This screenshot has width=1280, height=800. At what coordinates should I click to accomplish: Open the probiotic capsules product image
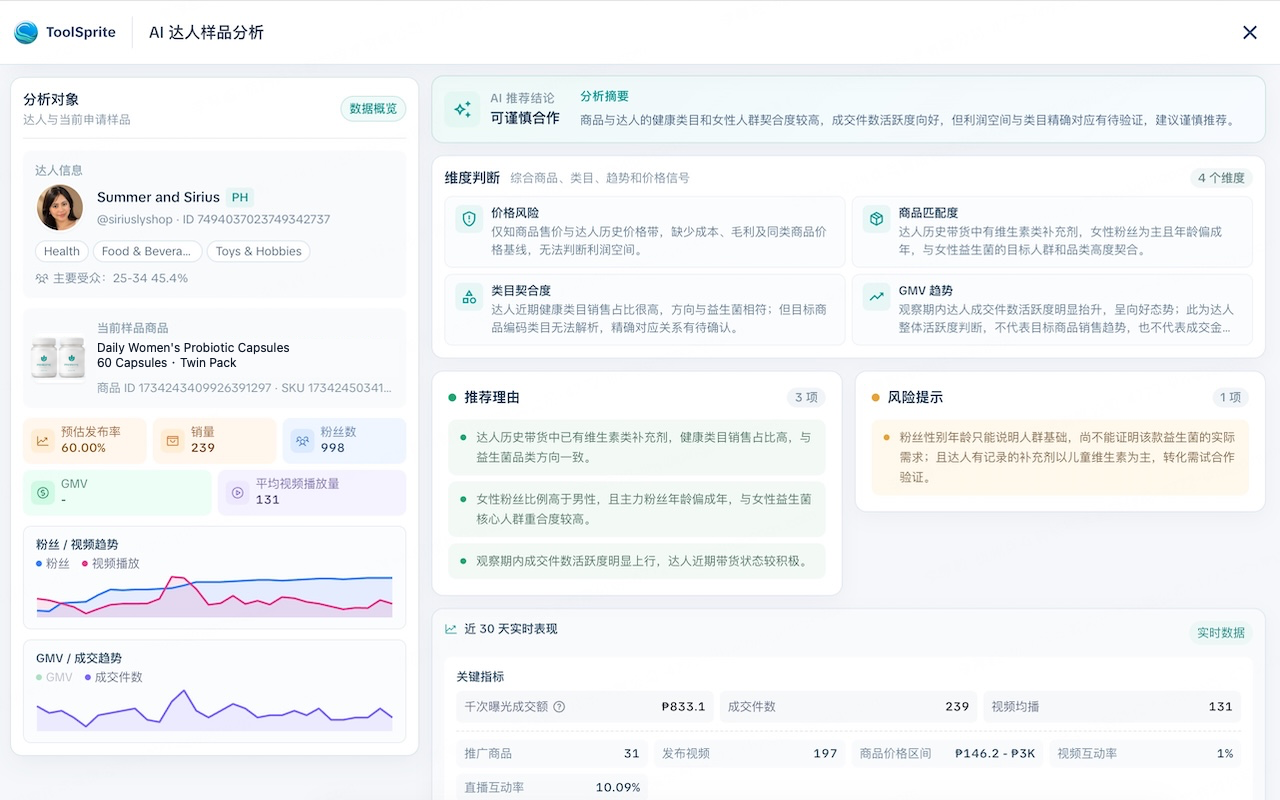(58, 357)
